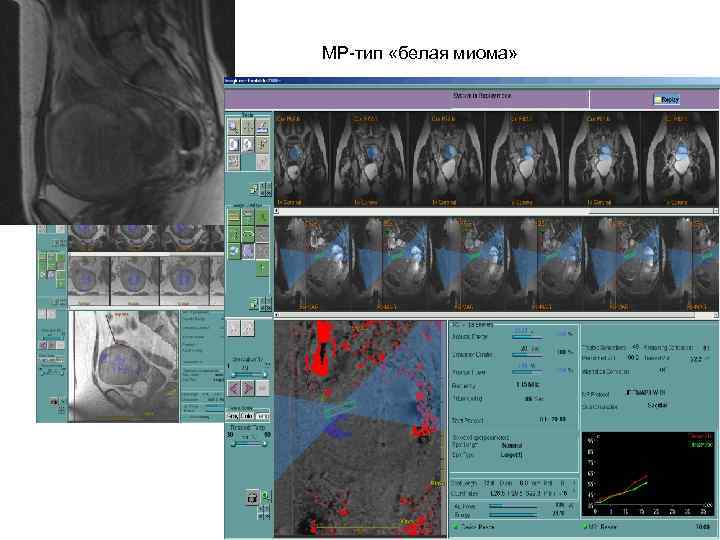This screenshot has width=720, height=540.
Task: Click the camera snapshot icon near the bottom left
Action: point(252,497)
